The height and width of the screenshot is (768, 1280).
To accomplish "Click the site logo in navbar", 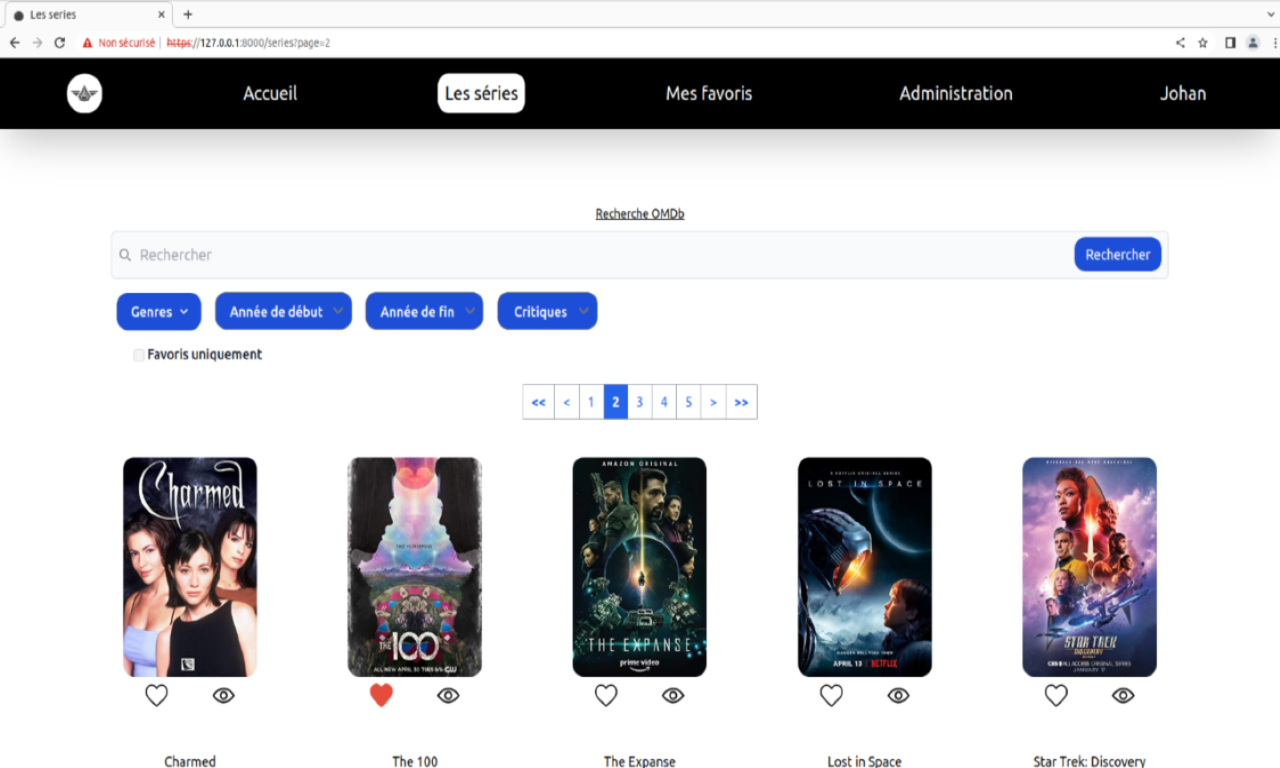I will [85, 94].
